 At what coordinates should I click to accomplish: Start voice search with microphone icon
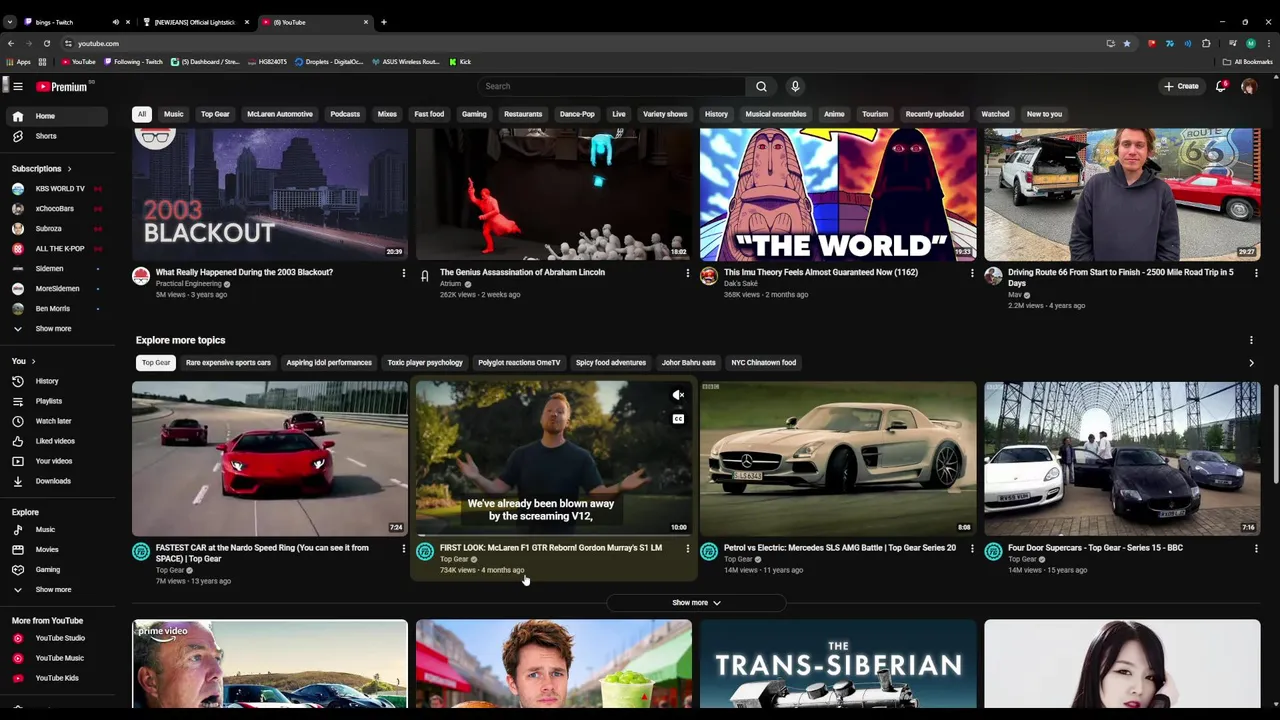[x=795, y=87]
